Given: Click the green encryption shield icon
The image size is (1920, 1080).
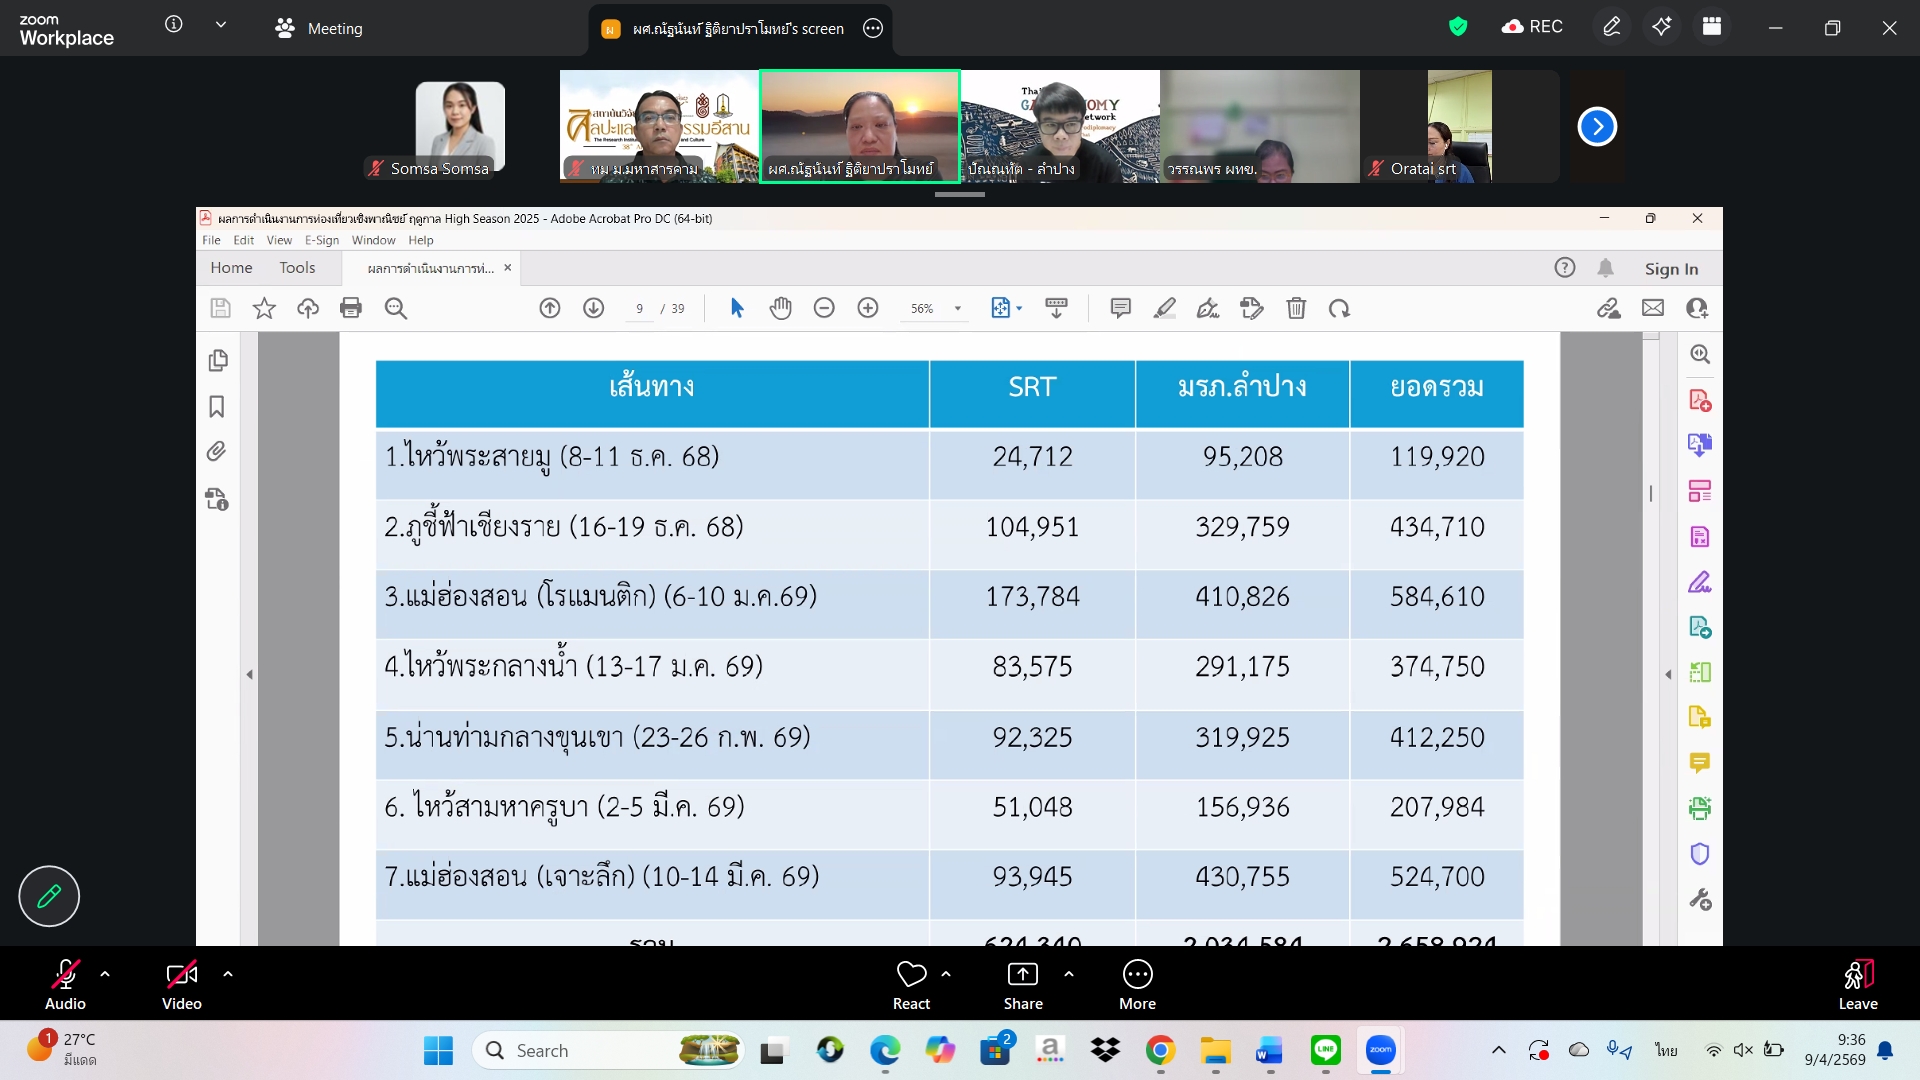Looking at the screenshot, I should pos(1458,27).
